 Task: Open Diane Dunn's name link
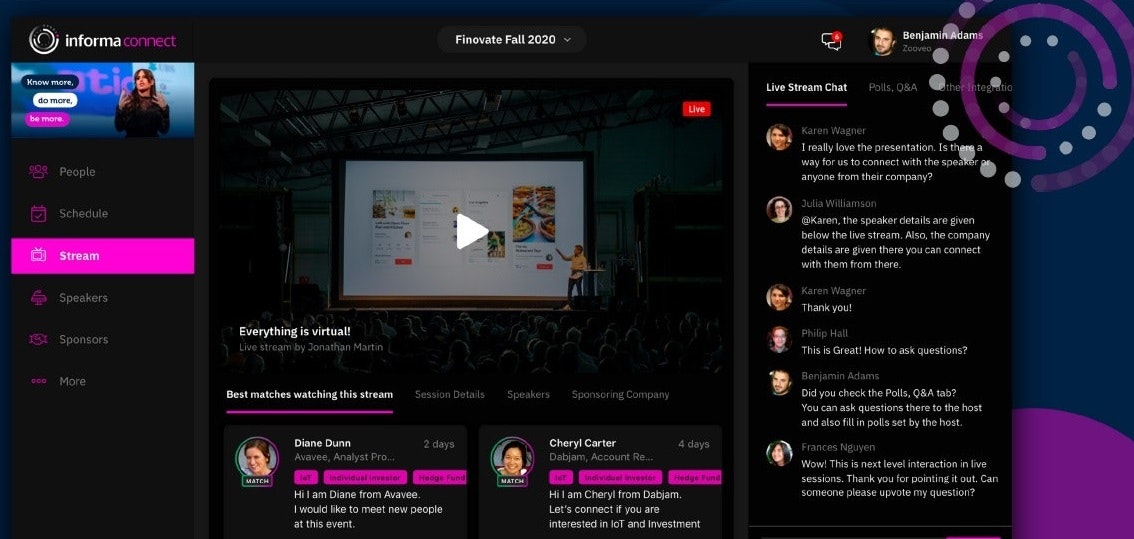coord(323,443)
